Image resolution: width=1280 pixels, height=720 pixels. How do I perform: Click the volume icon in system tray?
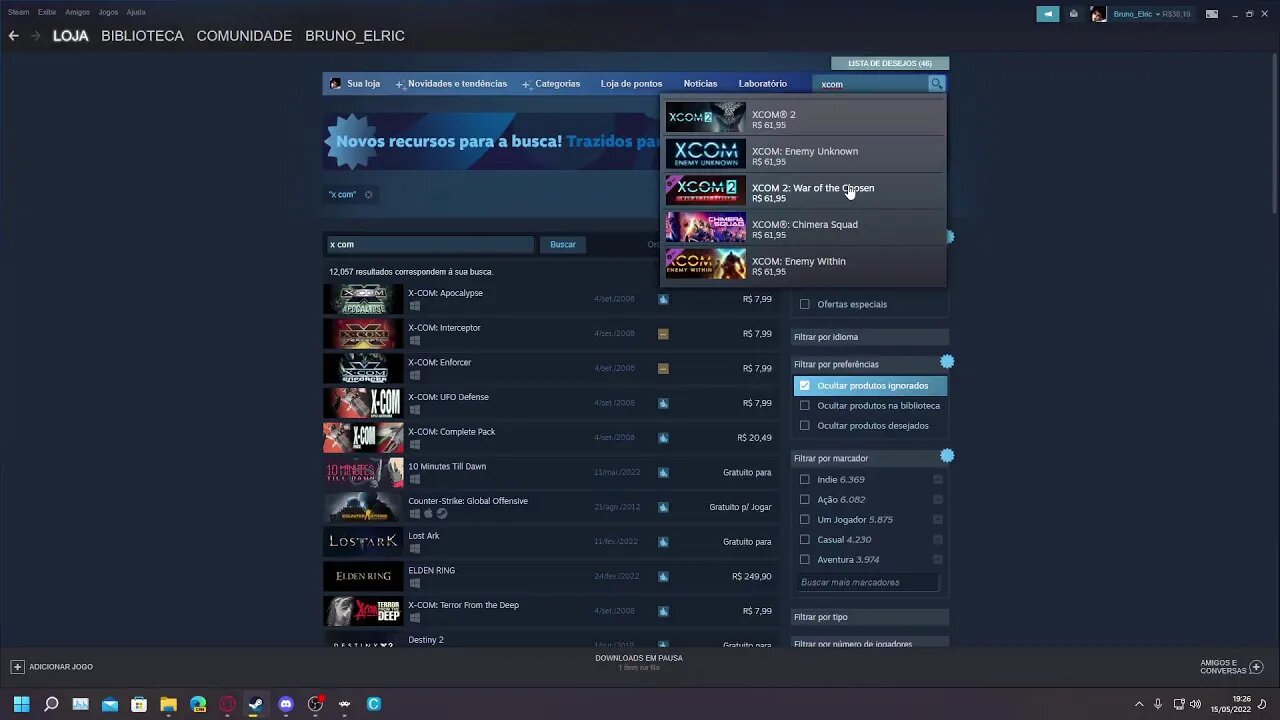pyautogui.click(x=1195, y=704)
